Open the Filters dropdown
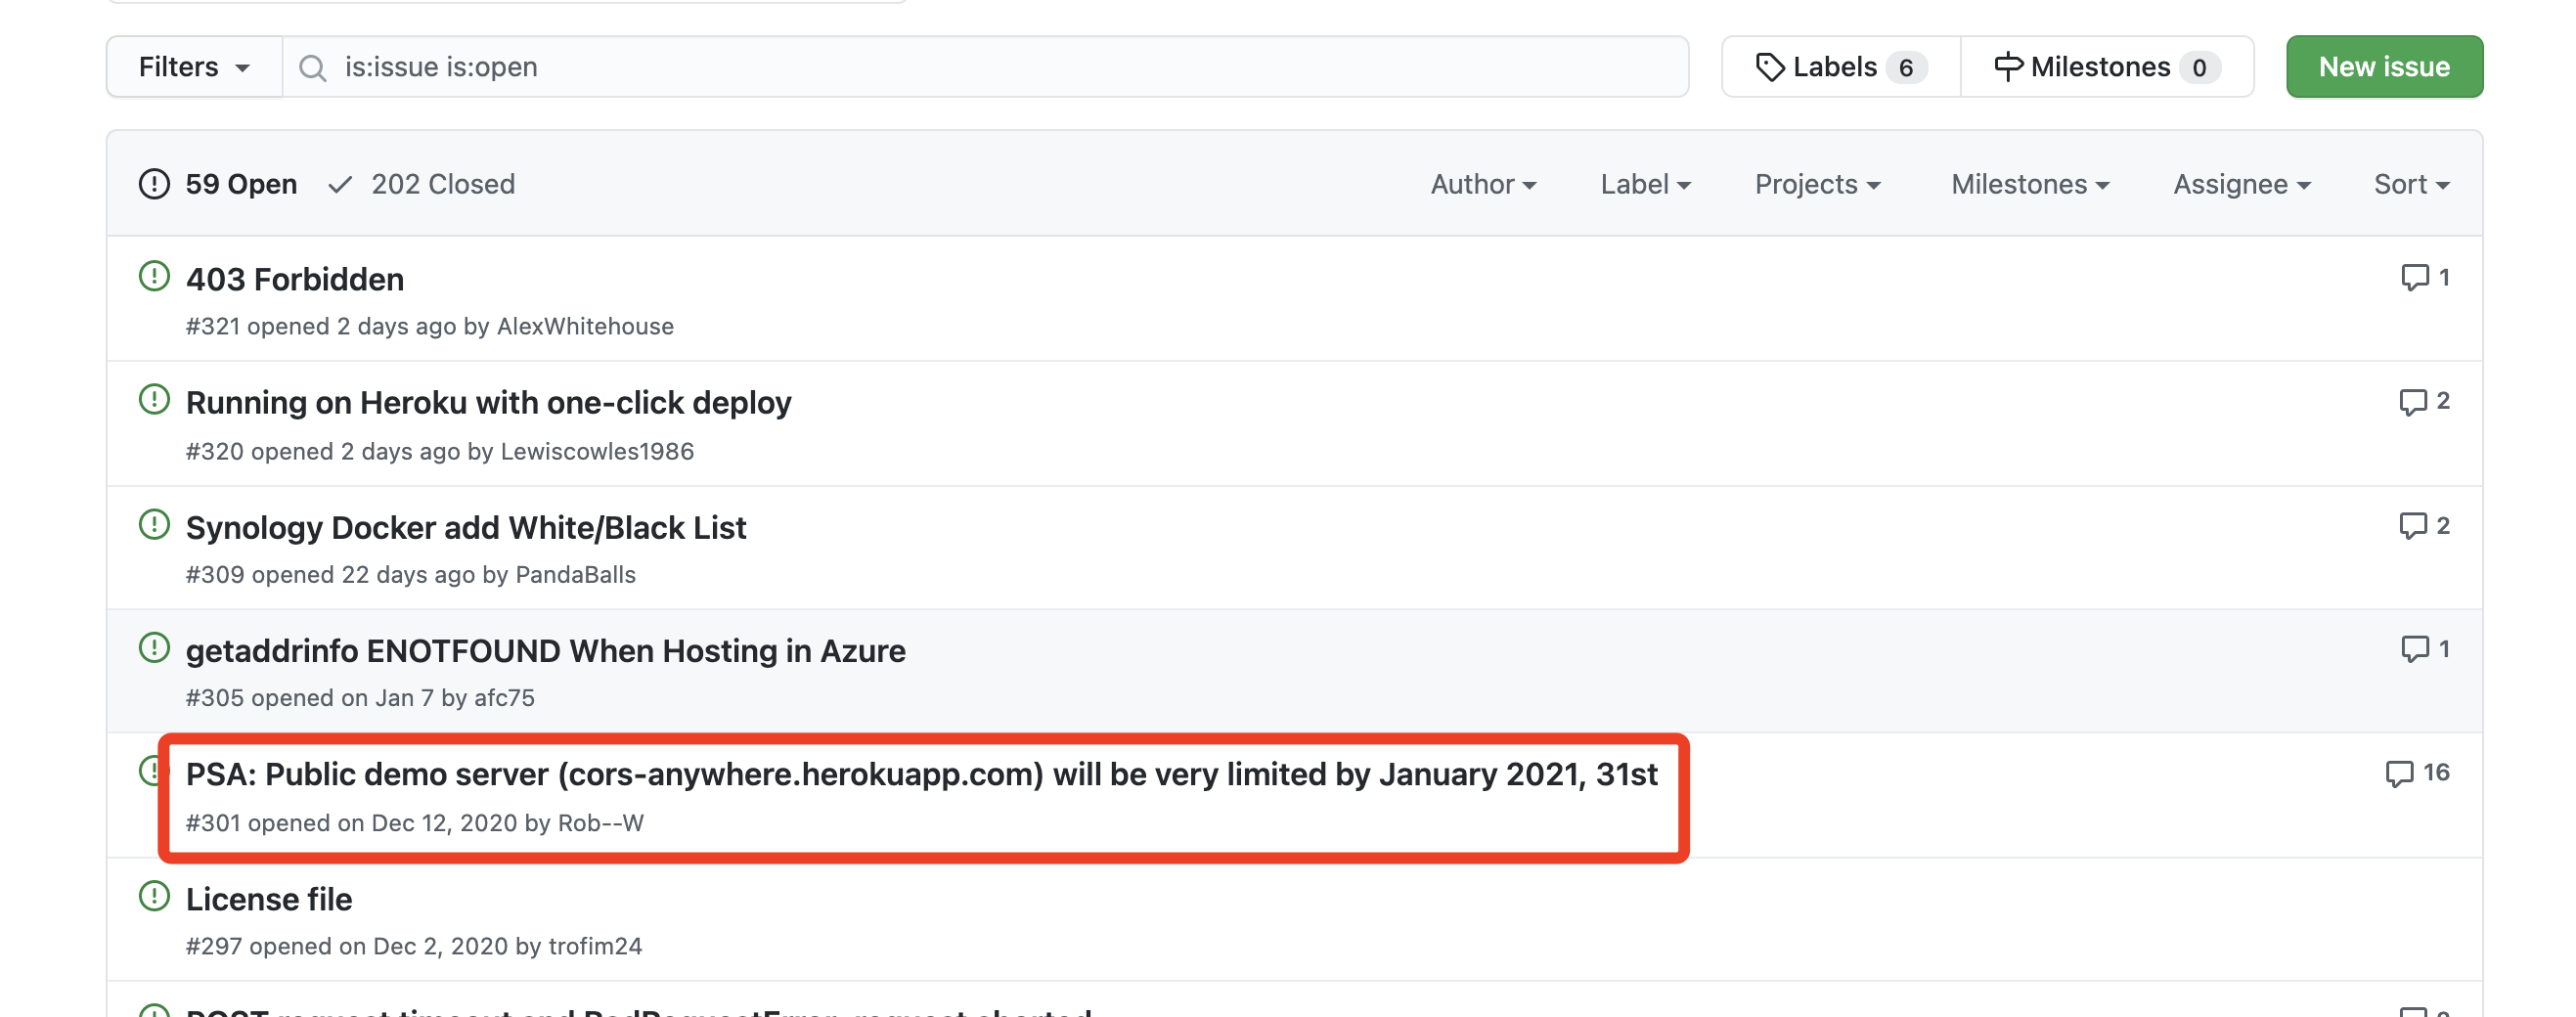 click(194, 67)
